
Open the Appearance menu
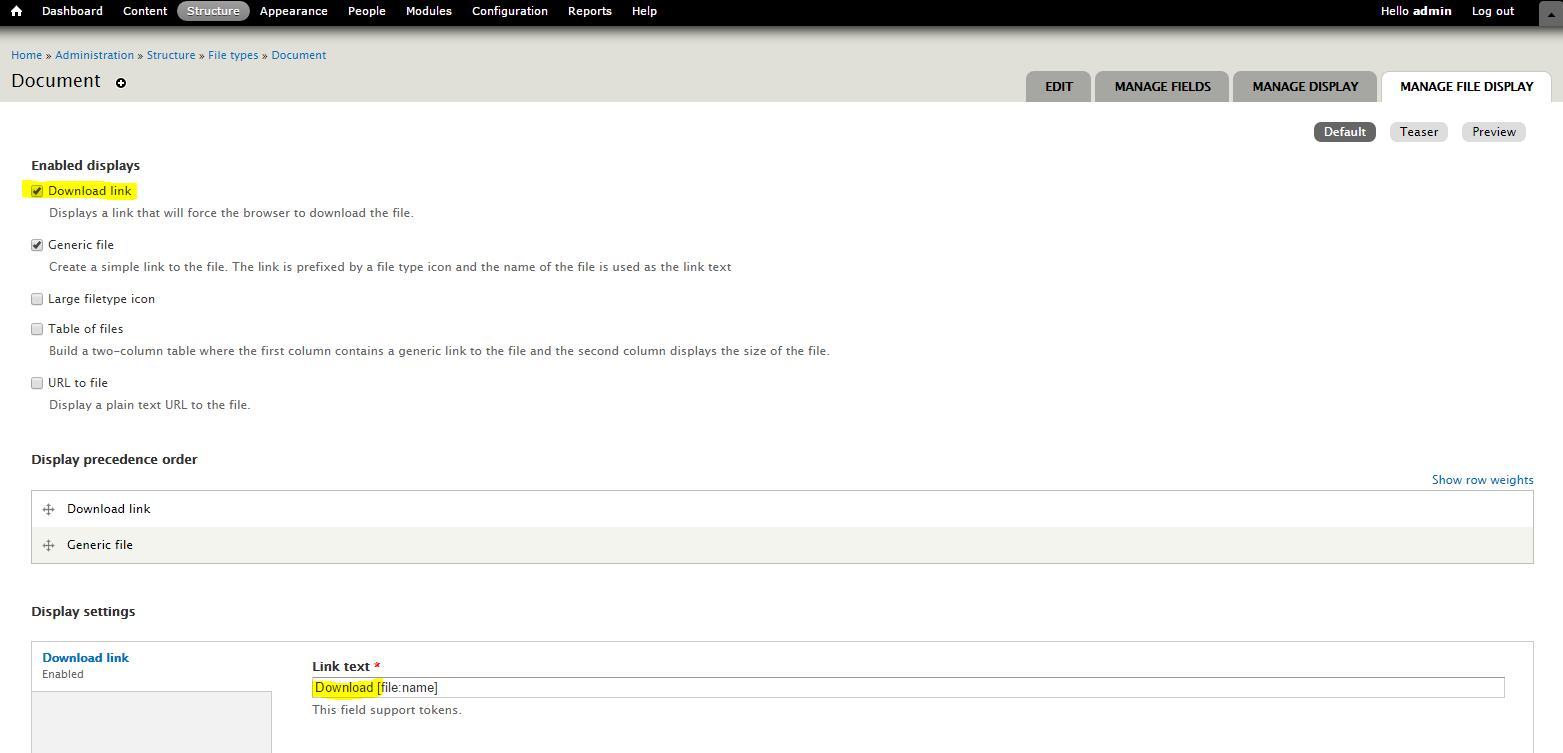(293, 11)
